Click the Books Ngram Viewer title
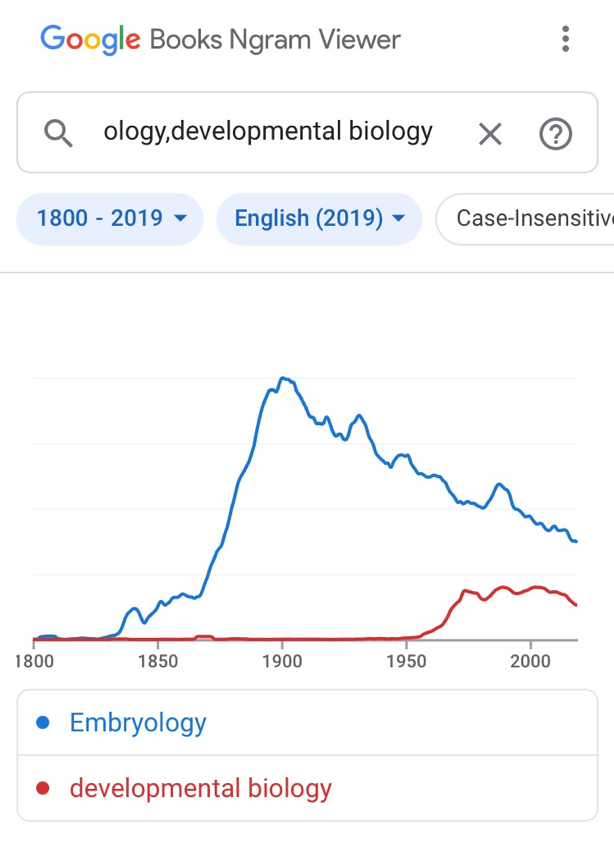The image size is (614, 852). click(x=275, y=40)
